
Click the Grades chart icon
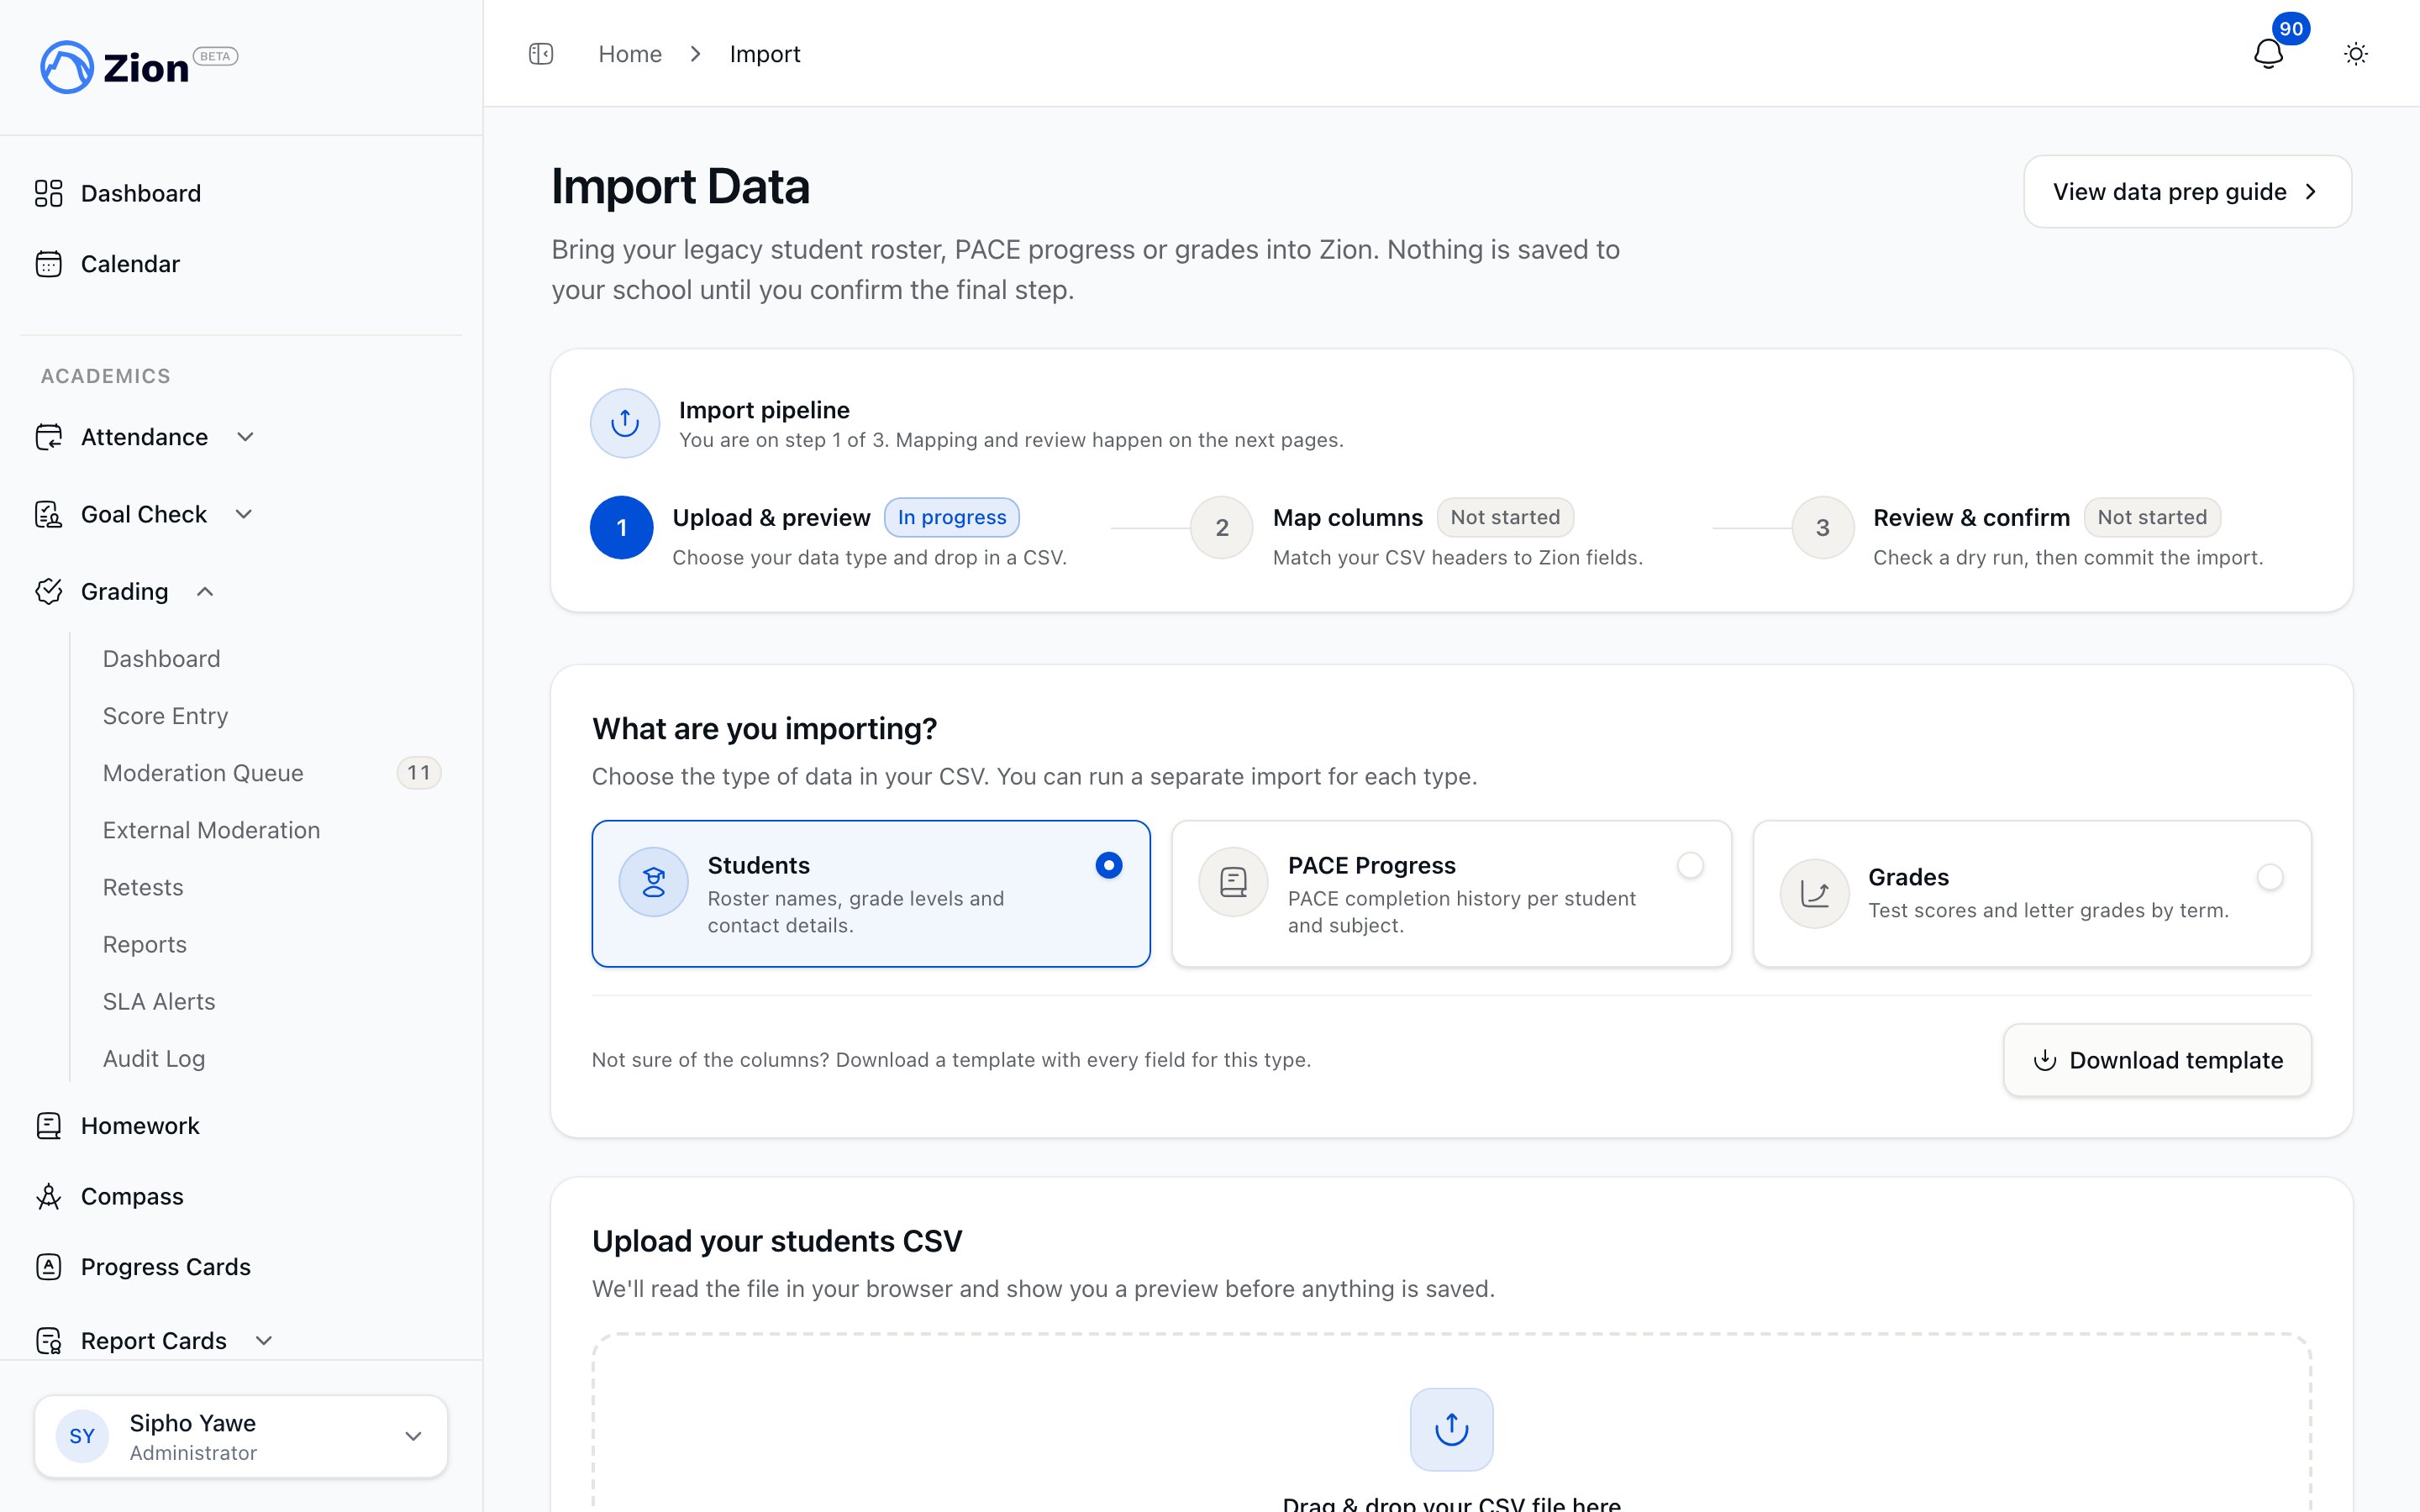pos(1814,894)
